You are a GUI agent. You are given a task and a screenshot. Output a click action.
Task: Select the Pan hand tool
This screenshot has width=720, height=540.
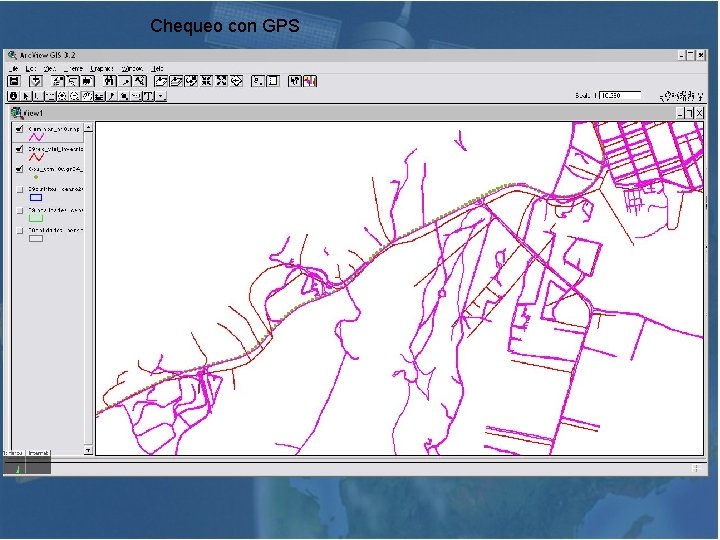[87, 96]
